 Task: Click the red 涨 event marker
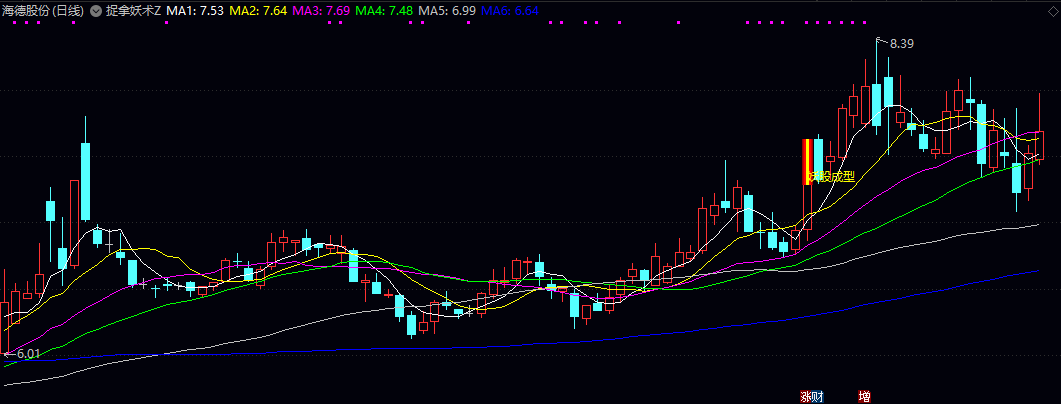[806, 397]
